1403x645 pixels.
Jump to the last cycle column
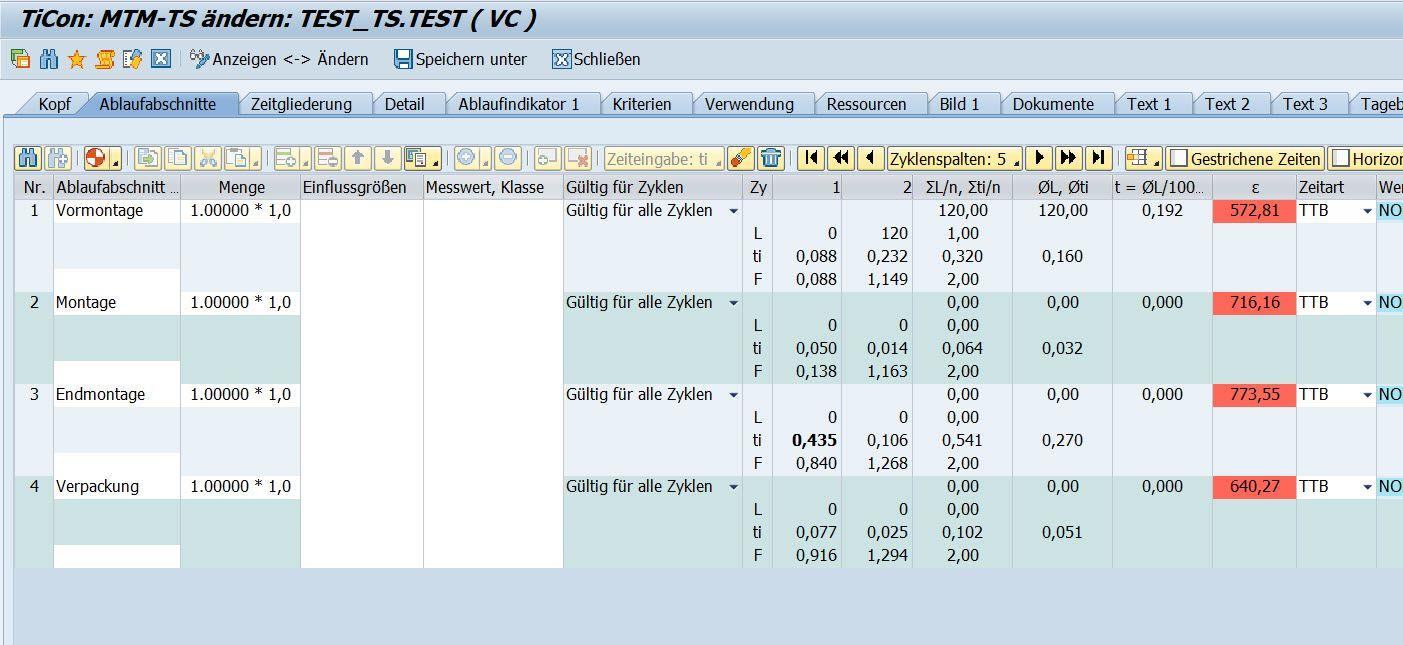pyautogui.click(x=1098, y=158)
